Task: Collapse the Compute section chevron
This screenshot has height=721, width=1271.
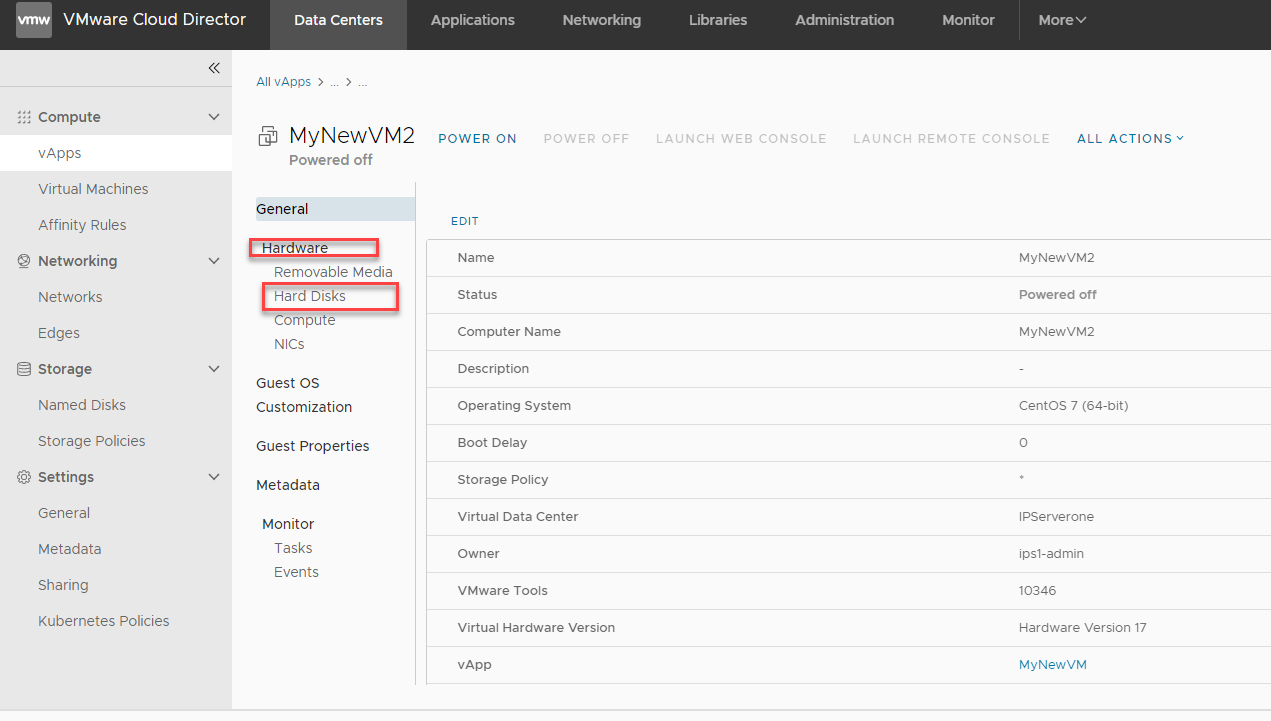Action: click(x=213, y=117)
